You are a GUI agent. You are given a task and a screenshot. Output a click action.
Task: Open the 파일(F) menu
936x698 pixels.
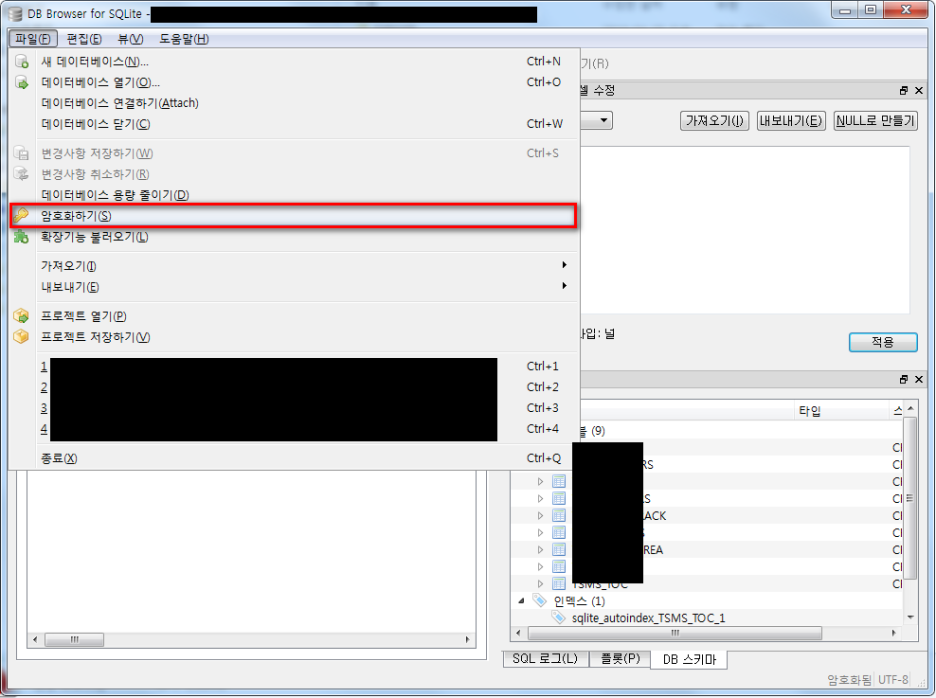(33, 39)
